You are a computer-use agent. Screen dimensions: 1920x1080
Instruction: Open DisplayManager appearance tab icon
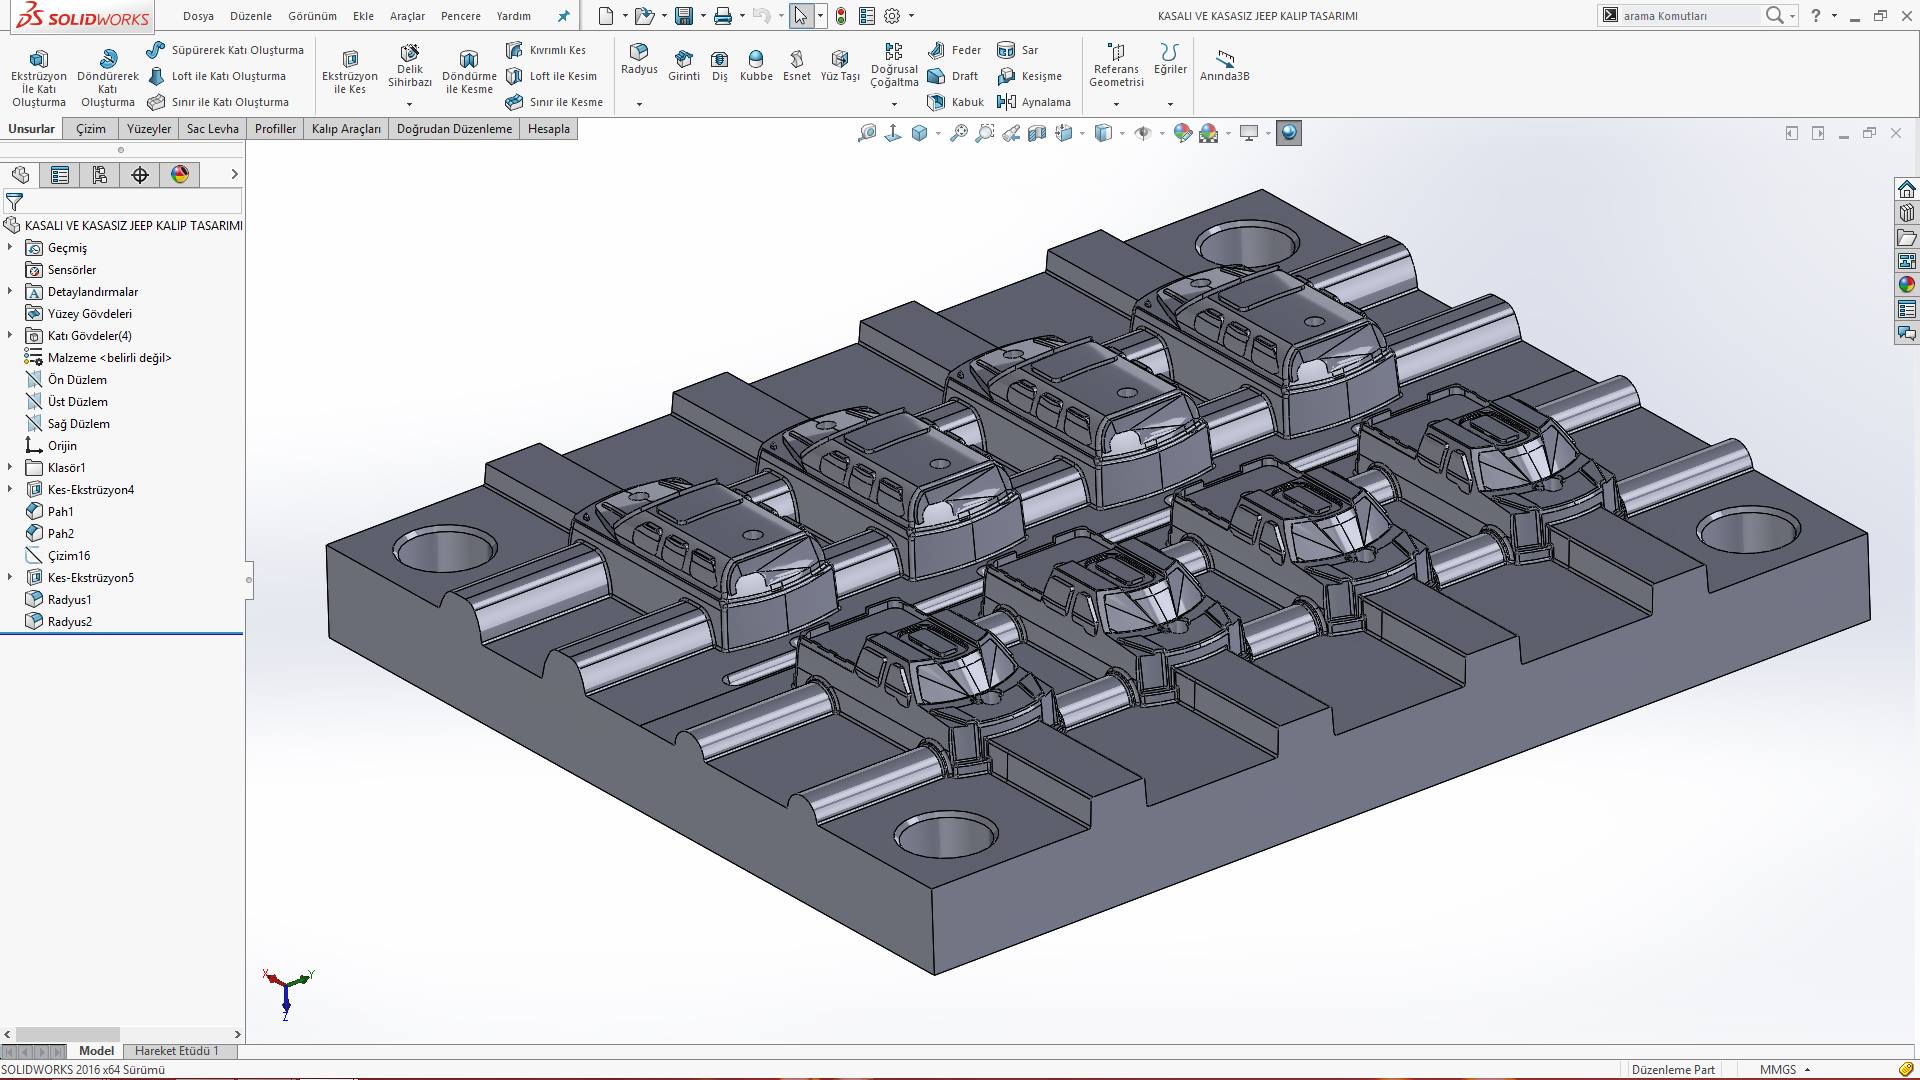coord(180,175)
